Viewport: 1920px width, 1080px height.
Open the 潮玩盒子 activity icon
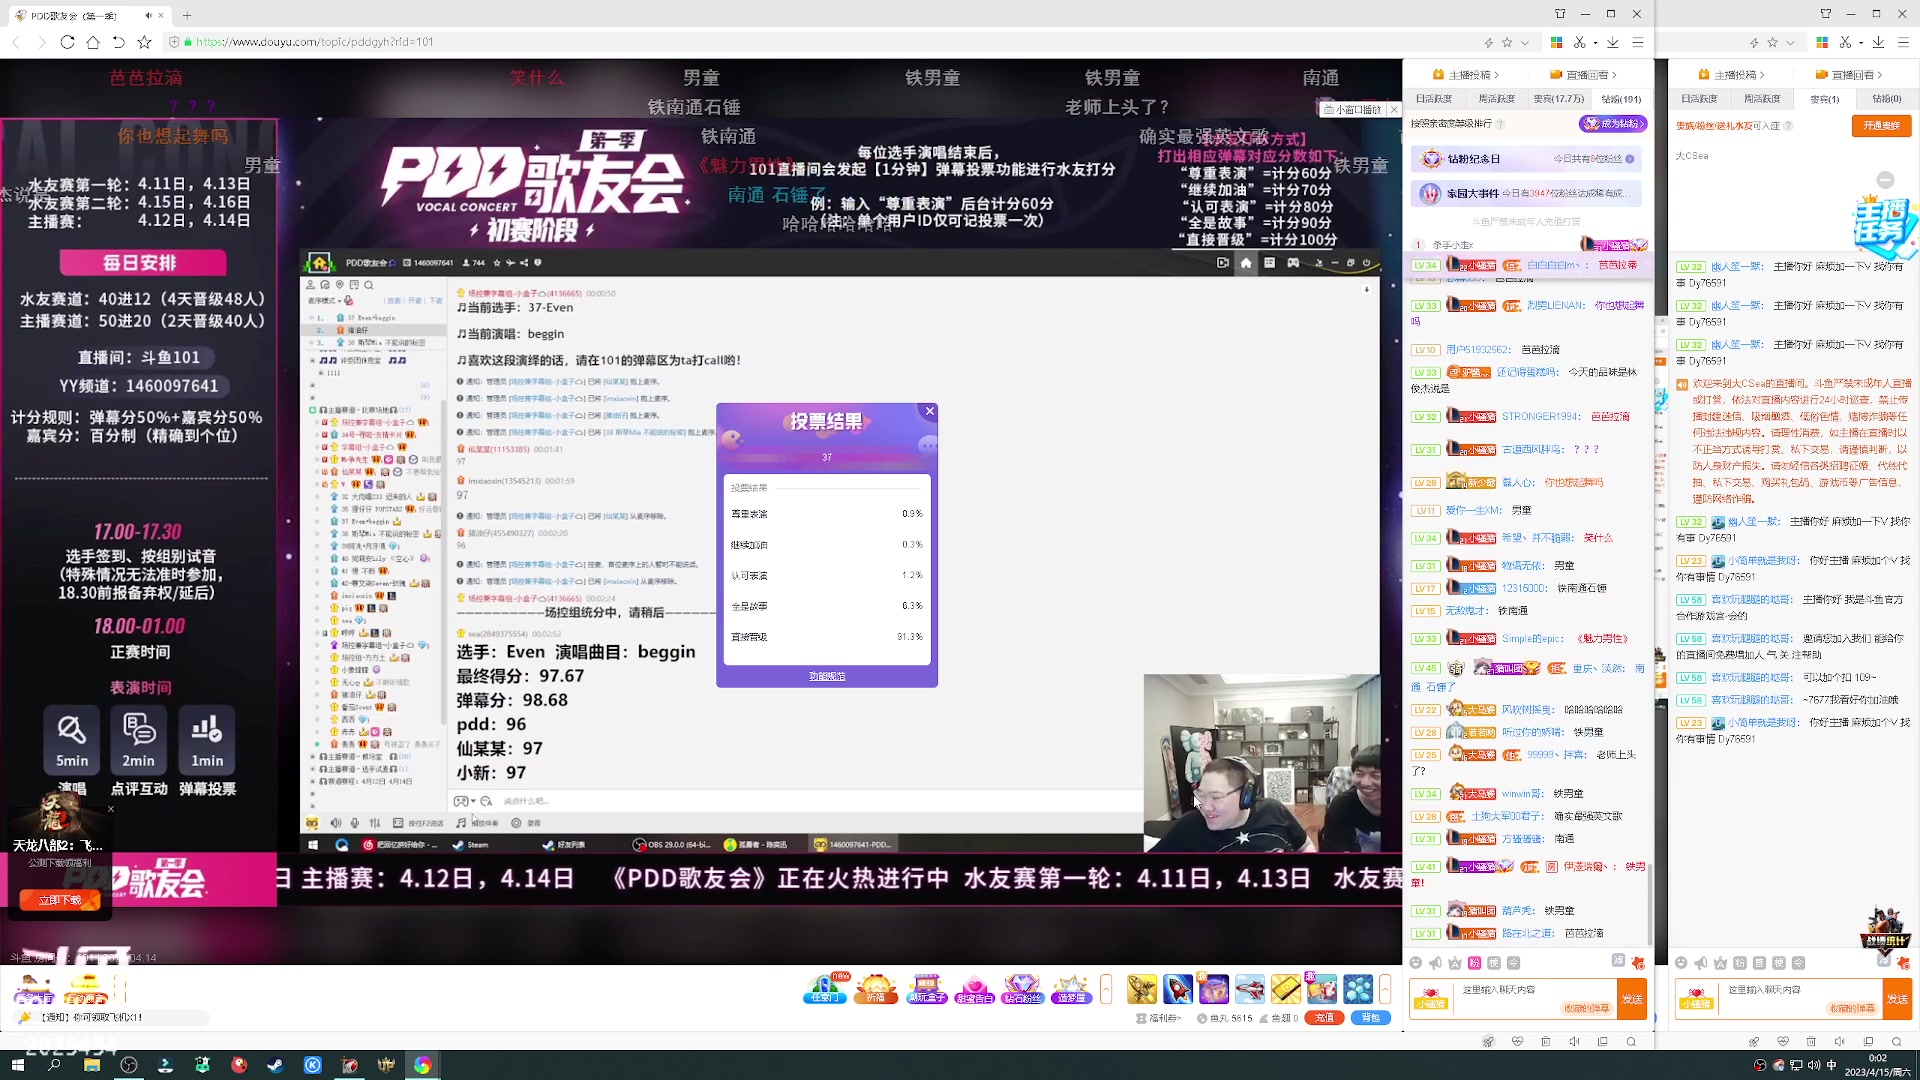pos(926,988)
